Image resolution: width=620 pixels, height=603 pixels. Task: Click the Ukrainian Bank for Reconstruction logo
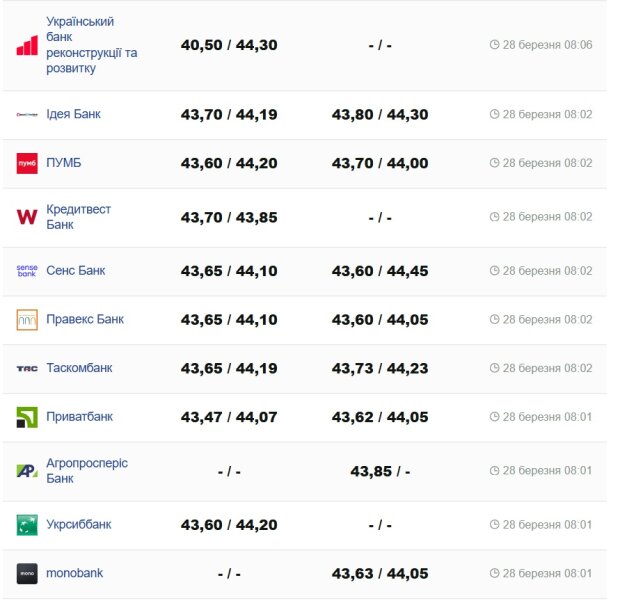coord(27,45)
